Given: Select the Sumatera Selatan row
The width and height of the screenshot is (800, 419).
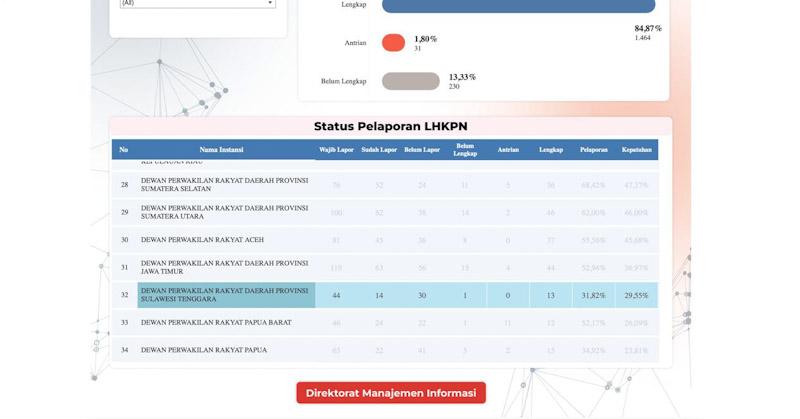Looking at the screenshot, I should [x=224, y=185].
